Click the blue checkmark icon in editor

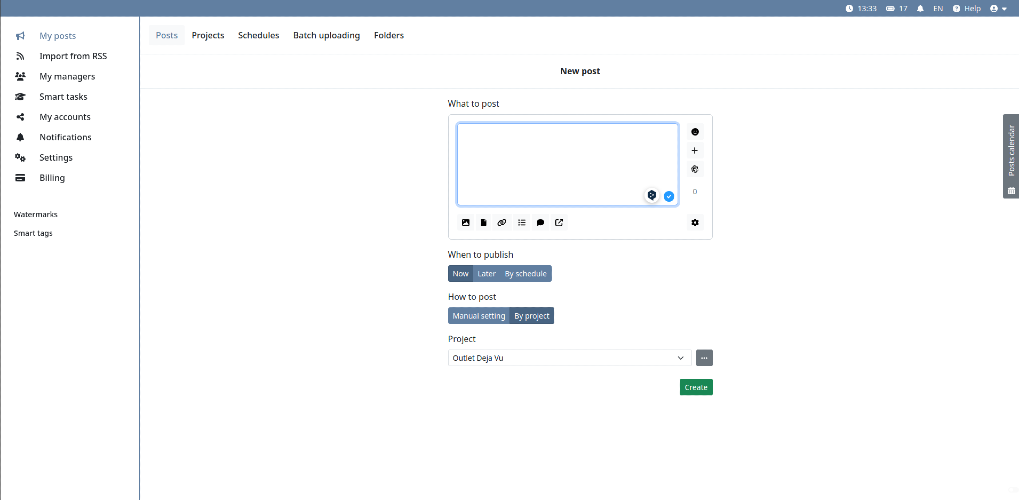click(x=669, y=196)
